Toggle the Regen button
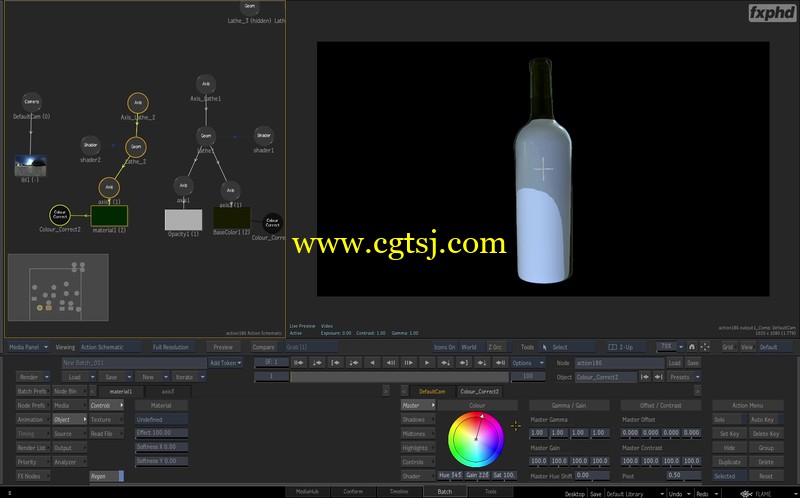 (107, 476)
